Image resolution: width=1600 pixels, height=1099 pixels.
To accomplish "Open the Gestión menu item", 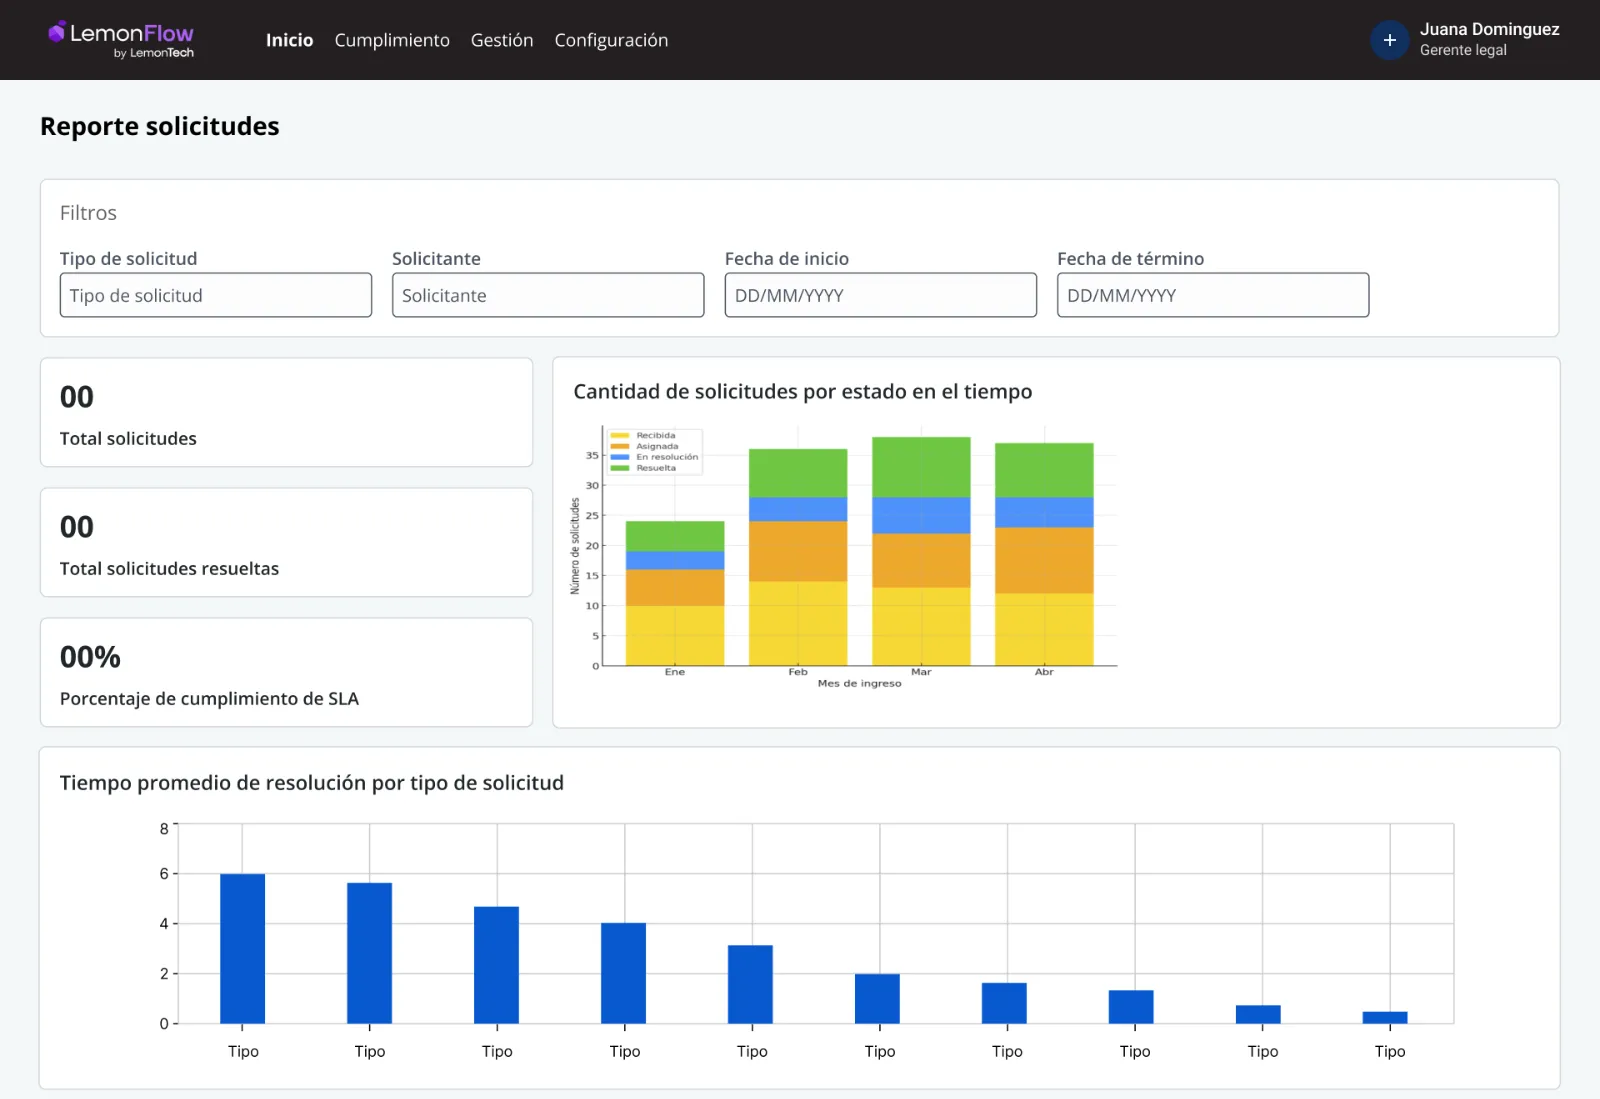I will pos(502,40).
